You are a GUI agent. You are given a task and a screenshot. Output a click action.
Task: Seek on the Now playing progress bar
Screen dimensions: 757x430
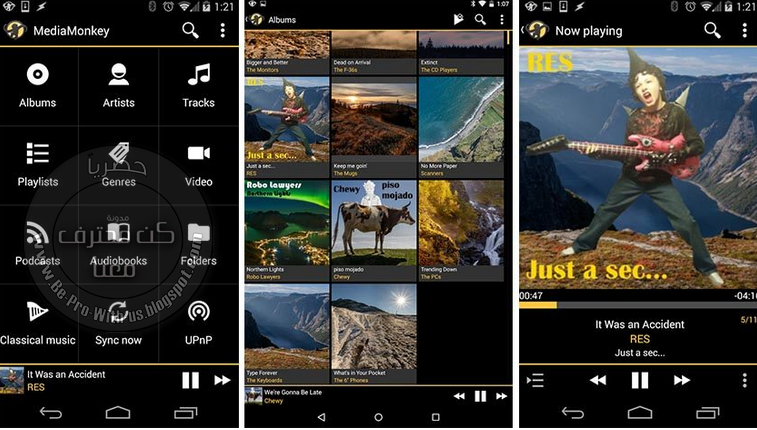tap(638, 305)
